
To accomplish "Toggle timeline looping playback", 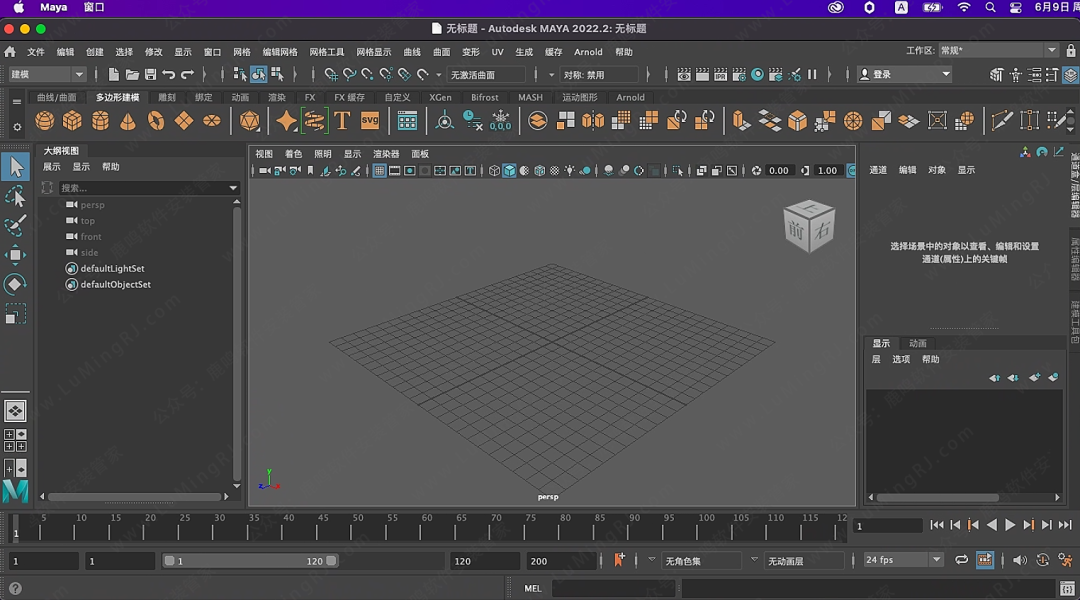I will coord(961,561).
